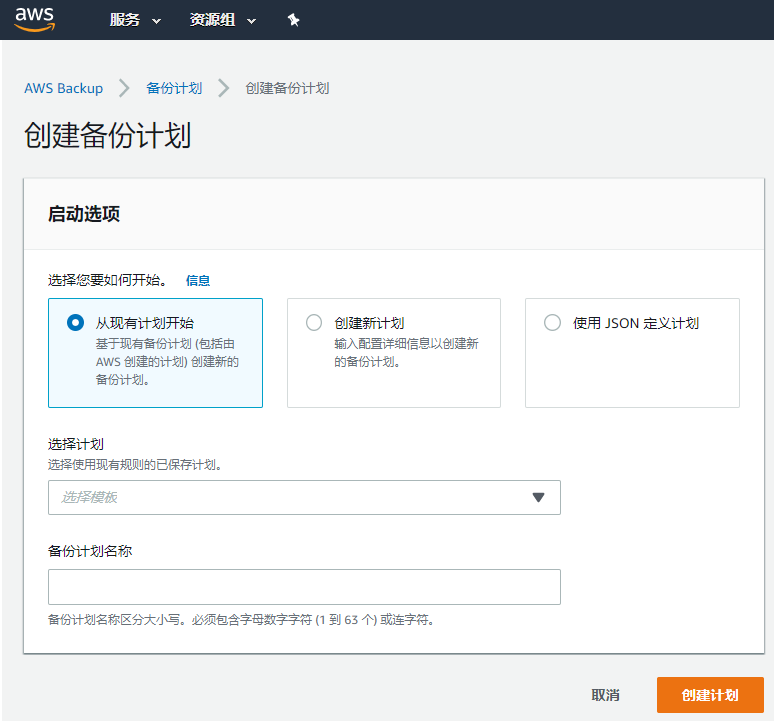The height and width of the screenshot is (721, 774).
Task: Click the 创建备份计划 breadcrumb item
Action: point(287,88)
